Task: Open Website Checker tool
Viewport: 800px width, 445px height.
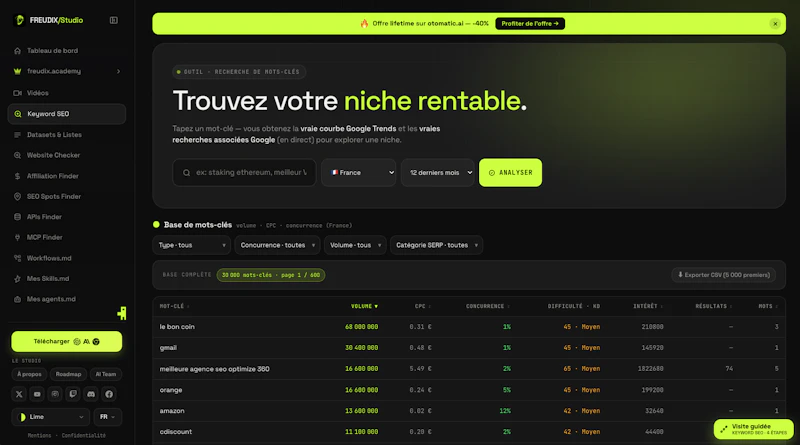Action: click(66, 155)
